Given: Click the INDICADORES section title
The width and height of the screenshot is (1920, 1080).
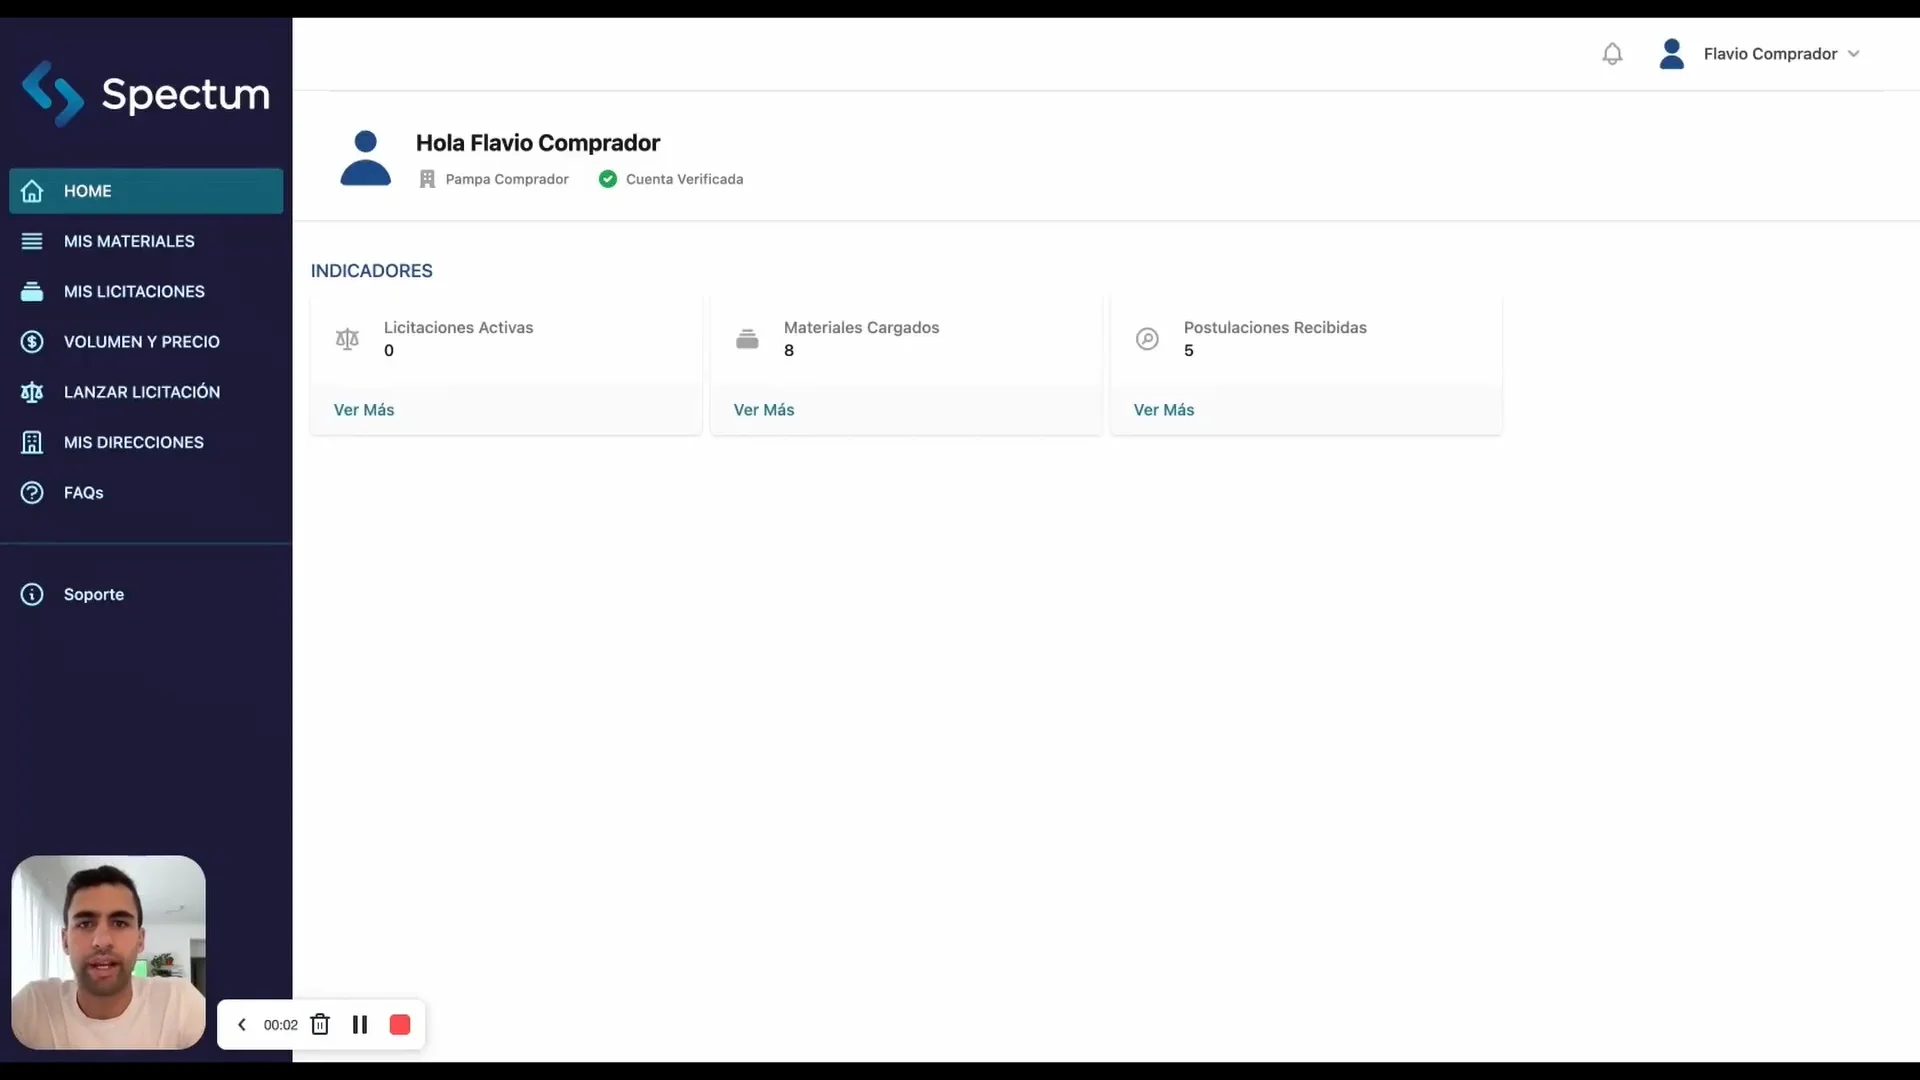Looking at the screenshot, I should pyautogui.click(x=372, y=271).
